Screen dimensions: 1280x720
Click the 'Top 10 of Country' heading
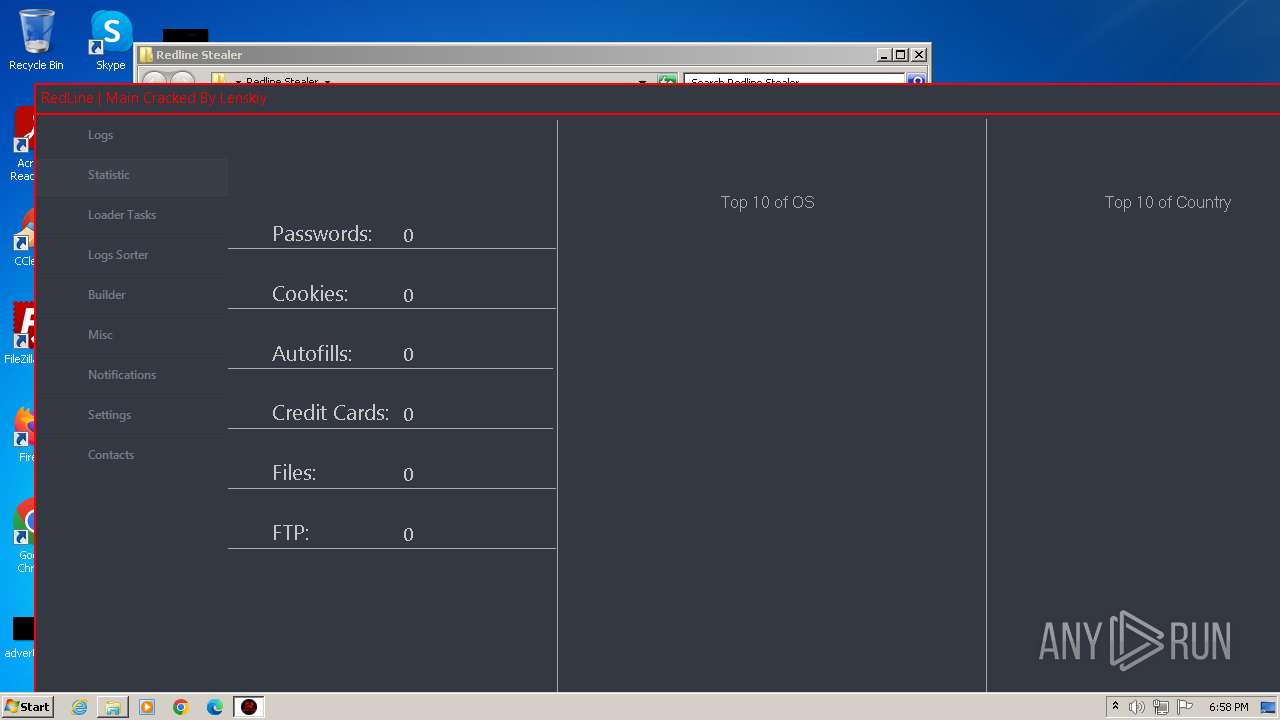pyautogui.click(x=1168, y=202)
